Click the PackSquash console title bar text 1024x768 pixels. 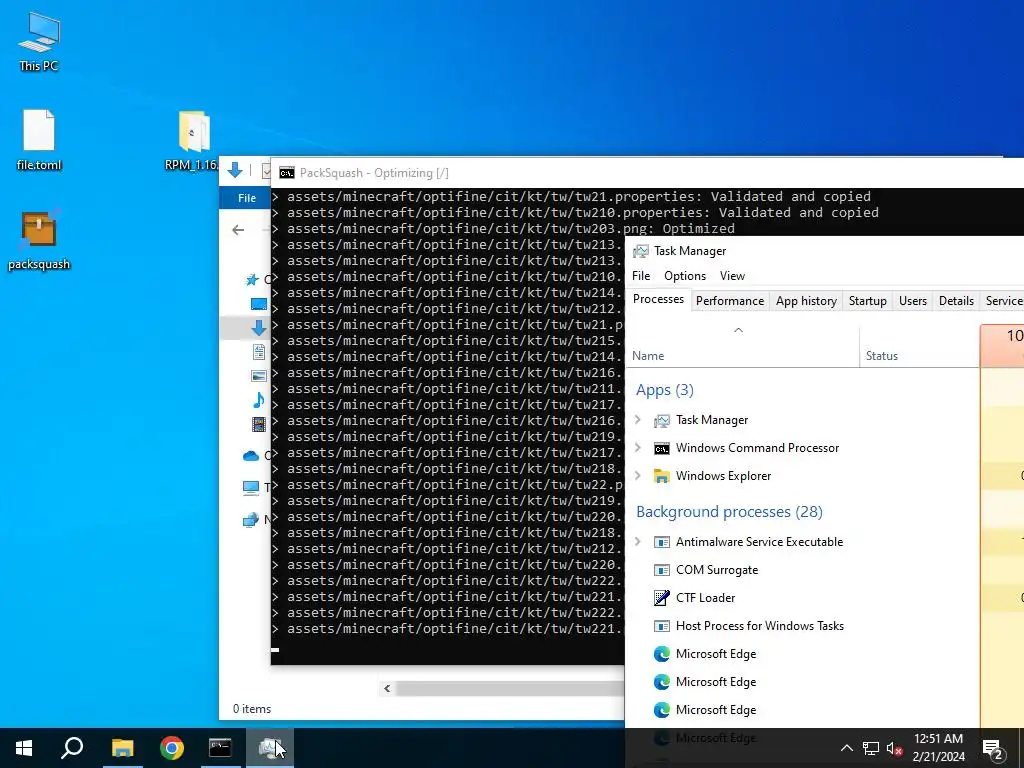[x=374, y=173]
